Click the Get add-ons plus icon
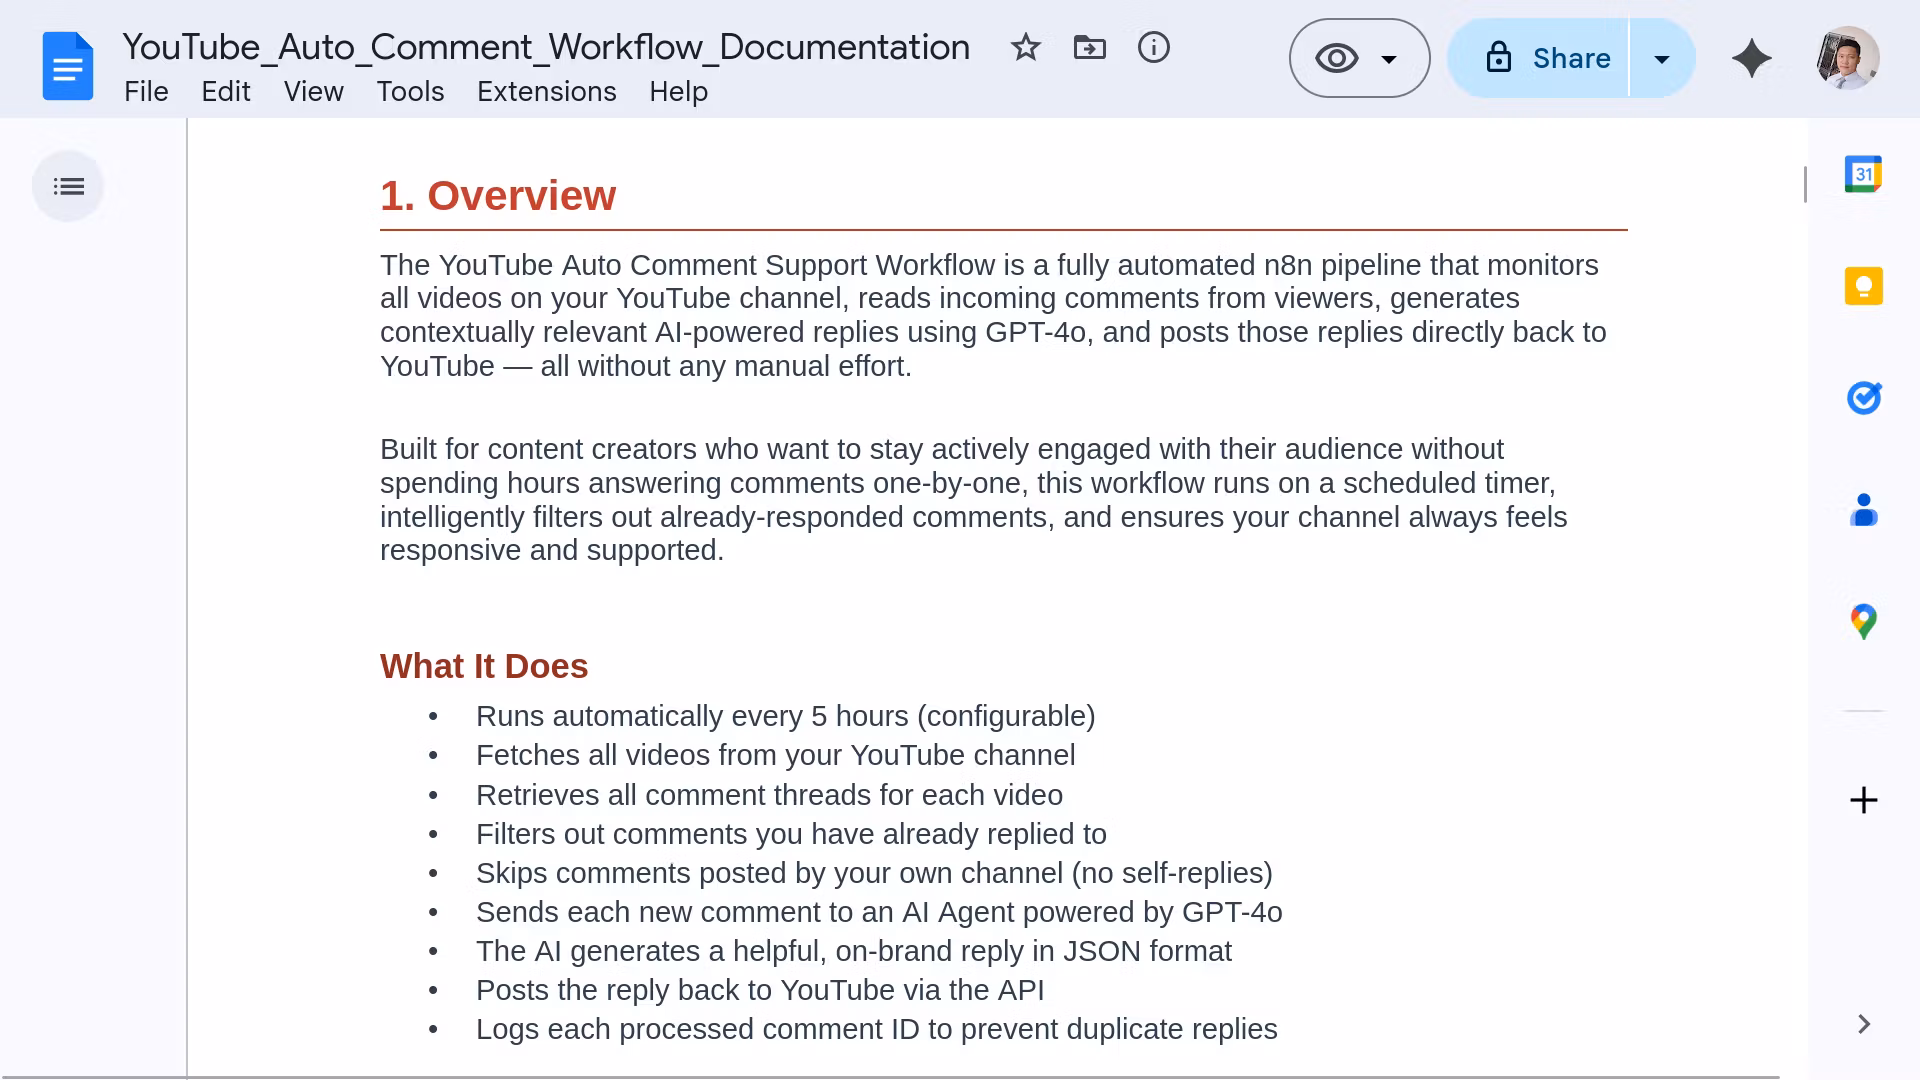 coord(1863,800)
